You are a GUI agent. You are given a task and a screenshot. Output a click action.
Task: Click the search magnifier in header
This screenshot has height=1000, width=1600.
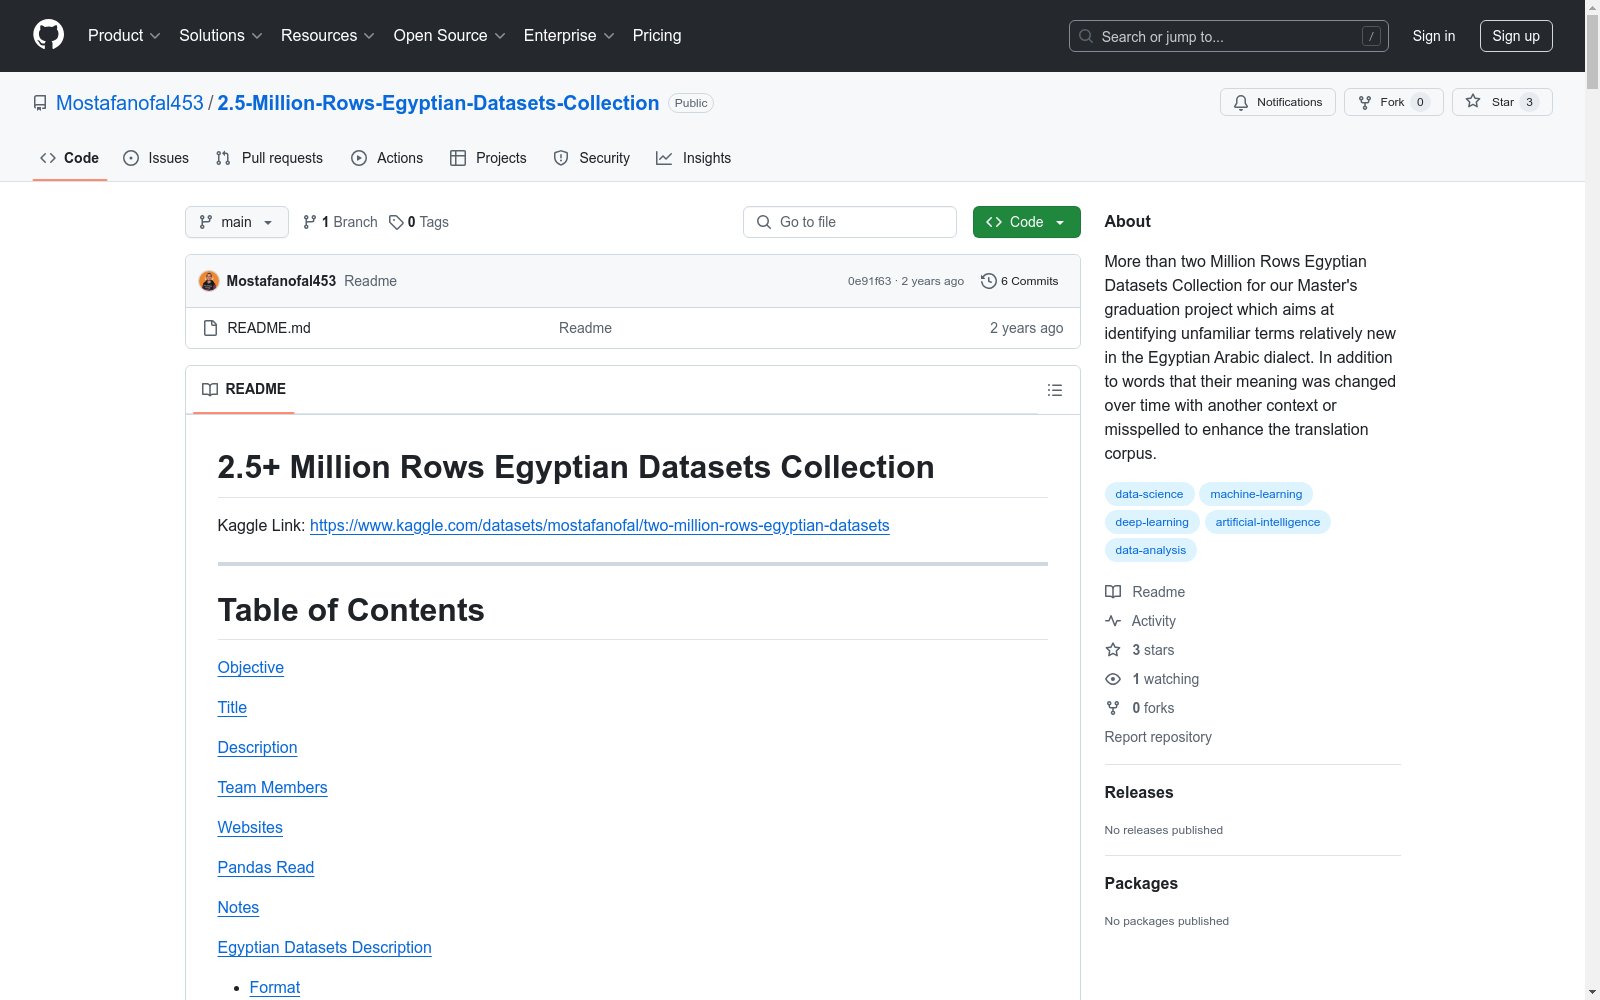1086,36
